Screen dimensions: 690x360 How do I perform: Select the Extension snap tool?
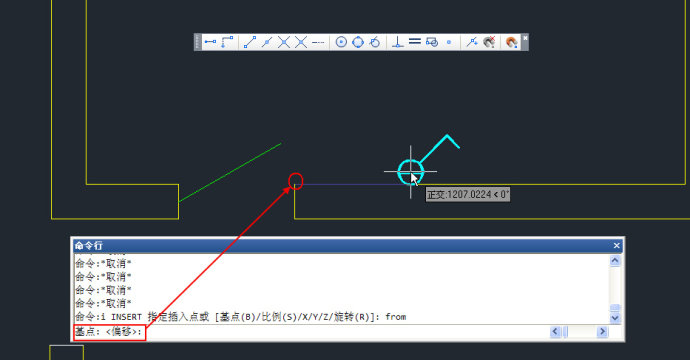pos(318,42)
